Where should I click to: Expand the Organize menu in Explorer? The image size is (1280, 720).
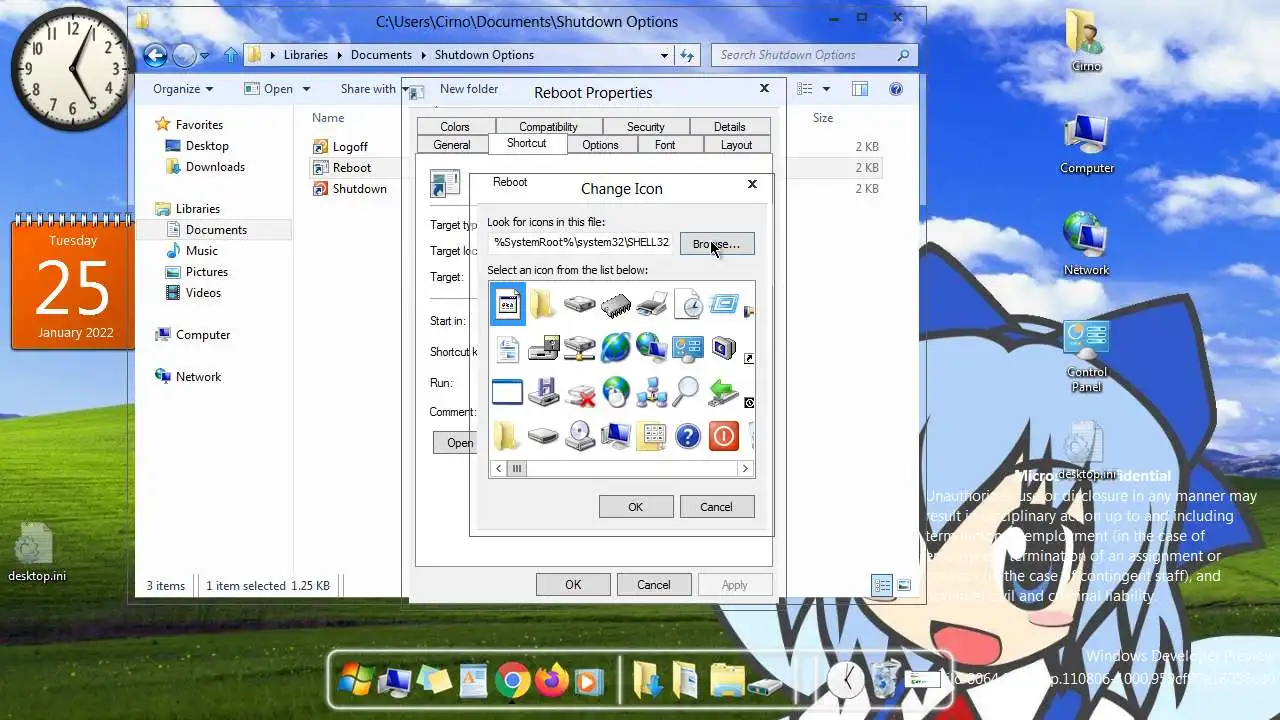(183, 89)
